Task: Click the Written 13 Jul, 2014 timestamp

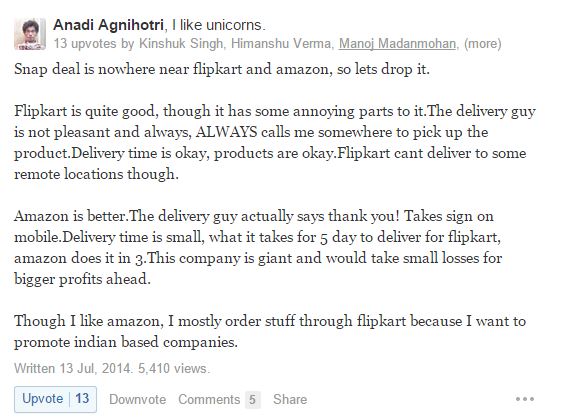Action: [73, 368]
